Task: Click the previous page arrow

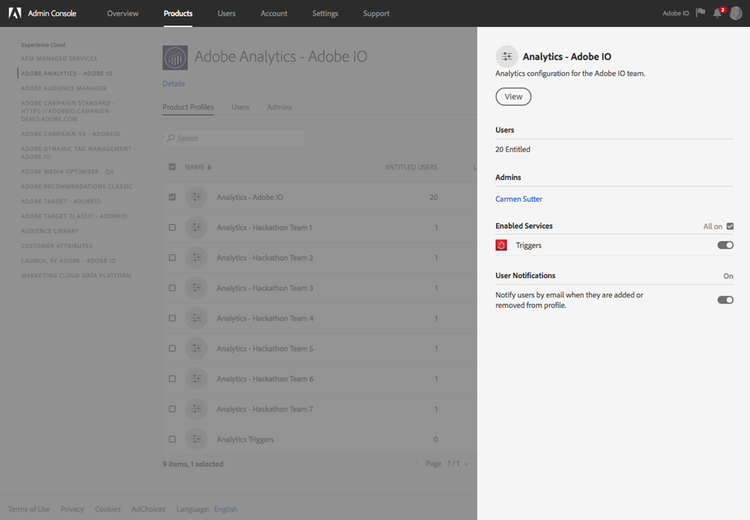Action: [417, 464]
